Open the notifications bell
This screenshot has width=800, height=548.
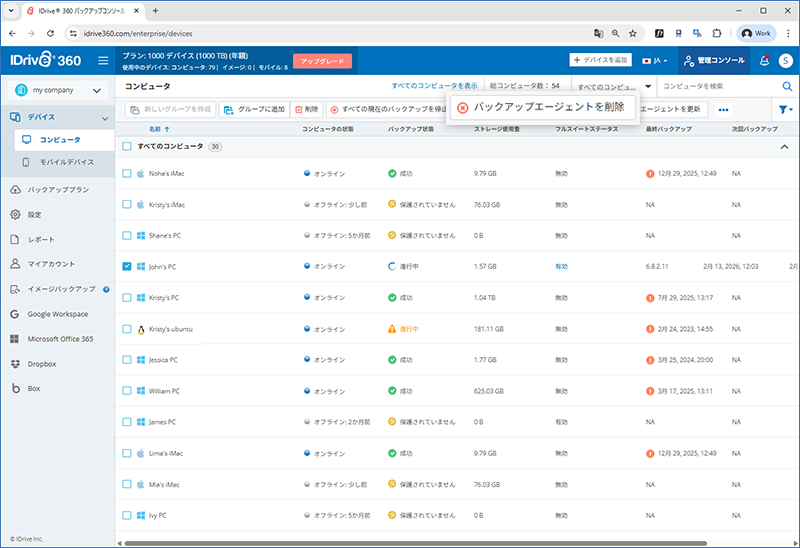764,61
